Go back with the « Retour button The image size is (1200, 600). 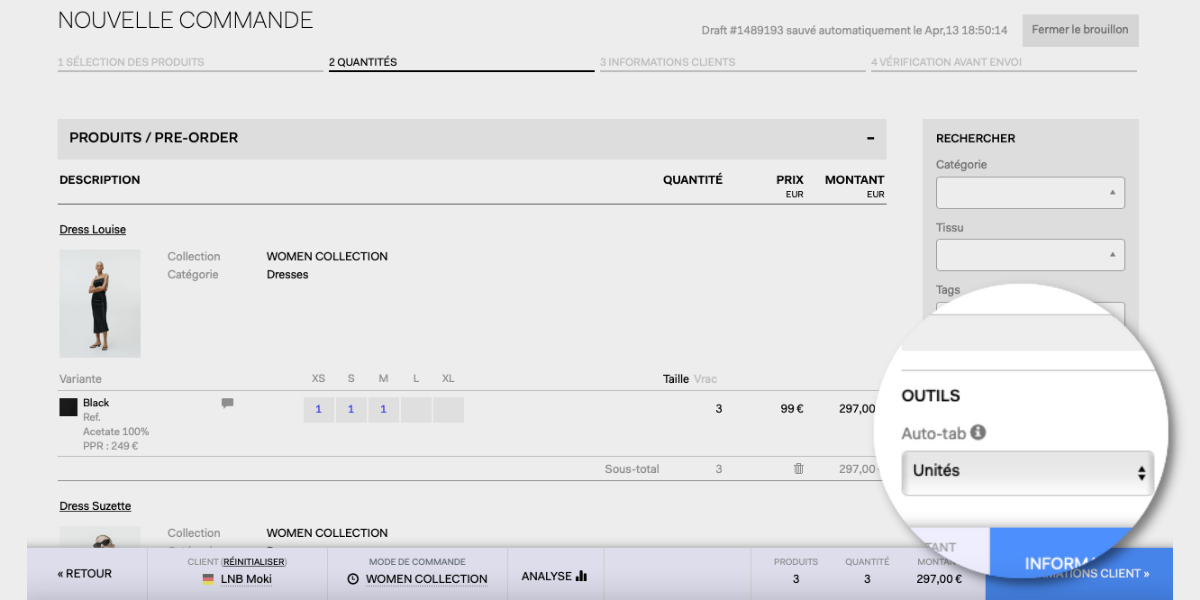coord(85,574)
